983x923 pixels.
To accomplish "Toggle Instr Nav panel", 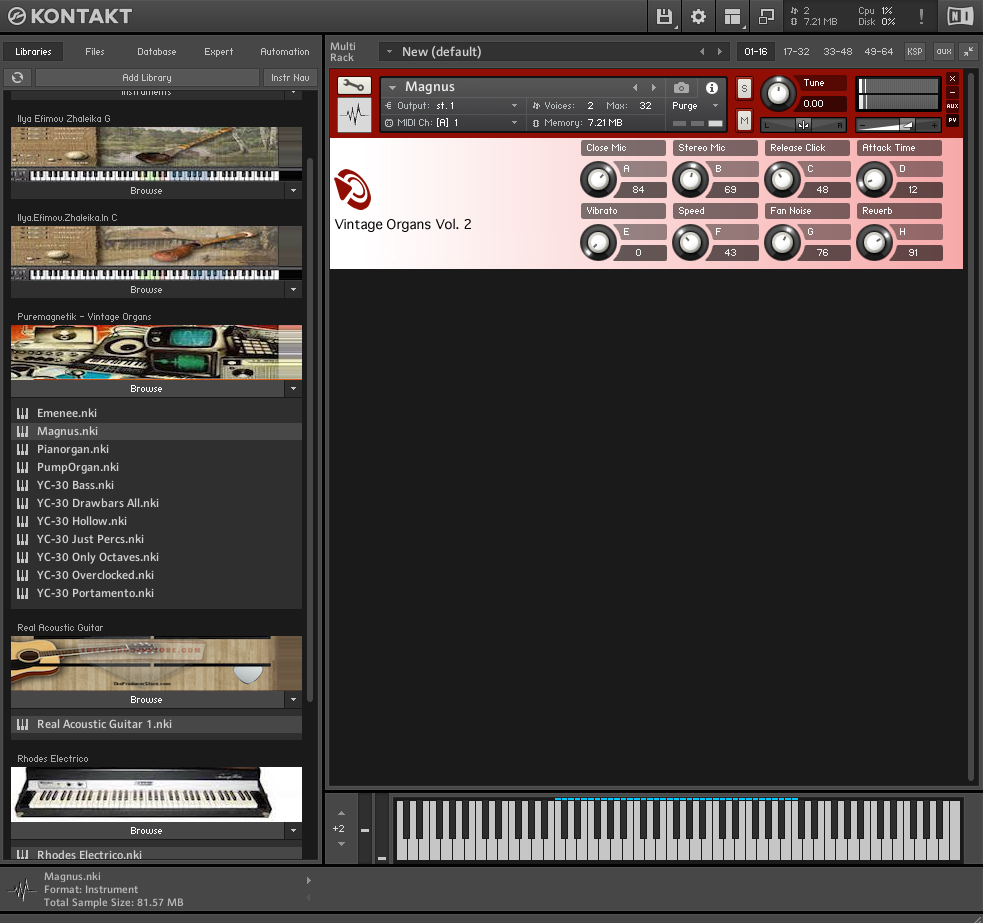I will (290, 77).
